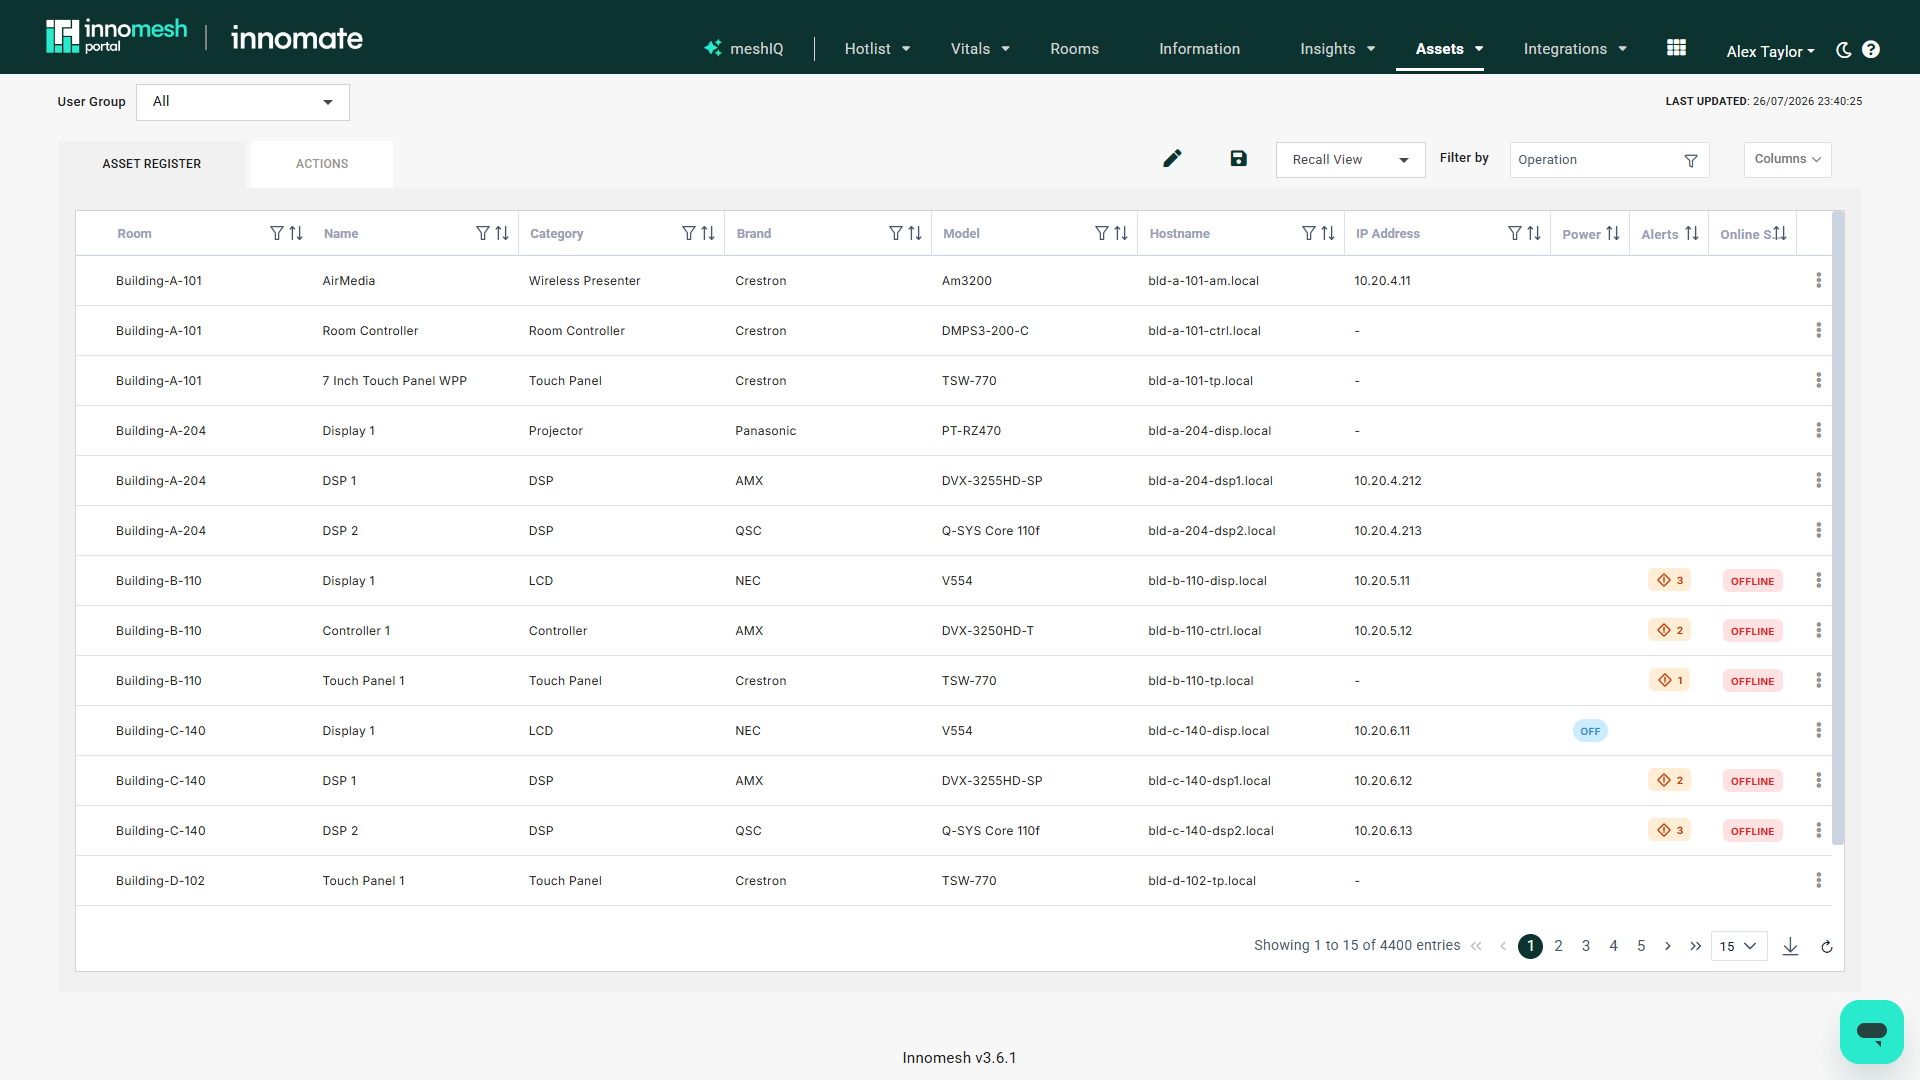Filter the Model column
Screen dimensions: 1920x1080
1102,233
